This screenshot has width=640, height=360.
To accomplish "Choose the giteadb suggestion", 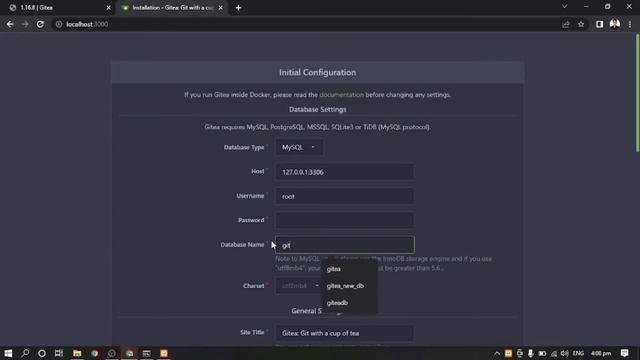I will (349, 302).
